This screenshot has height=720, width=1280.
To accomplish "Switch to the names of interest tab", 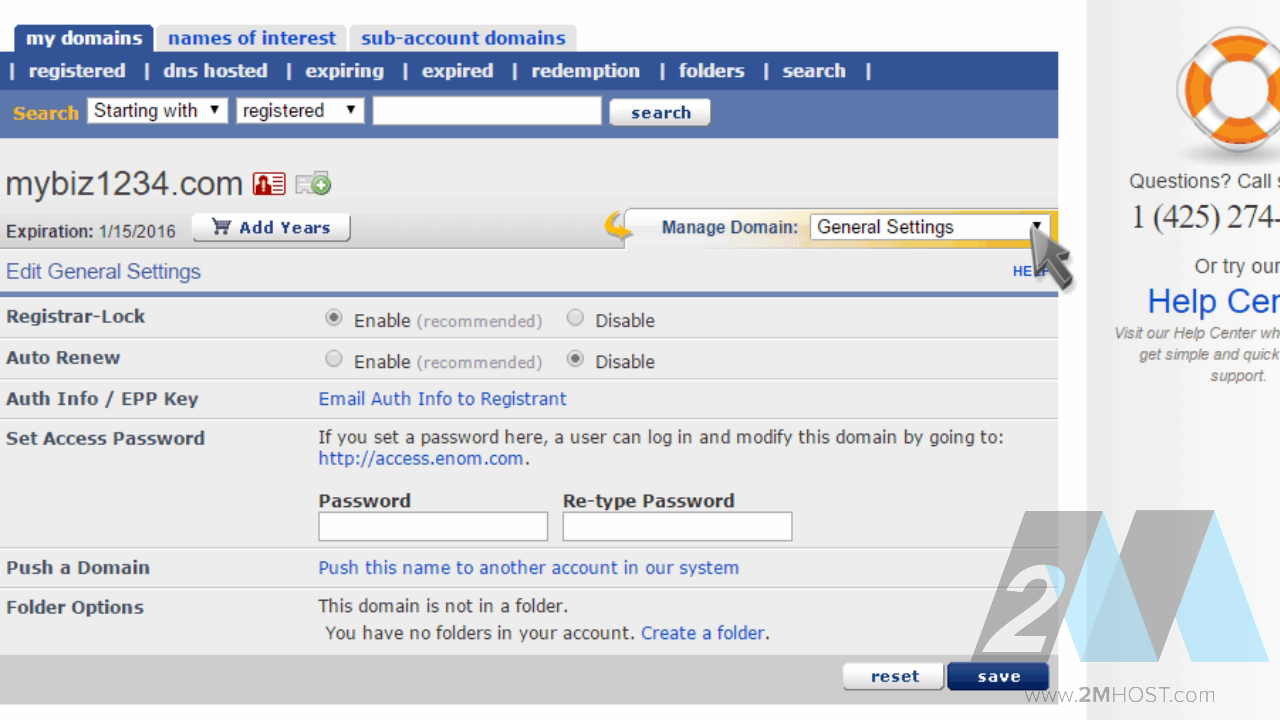I will 252,39.
